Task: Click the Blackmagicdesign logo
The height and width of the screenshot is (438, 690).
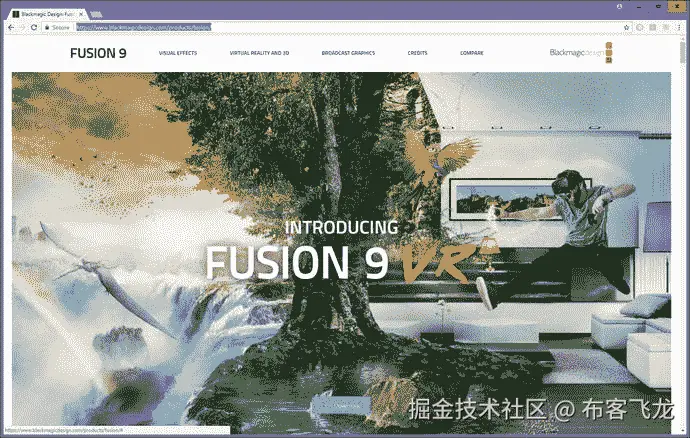Action: (580, 52)
